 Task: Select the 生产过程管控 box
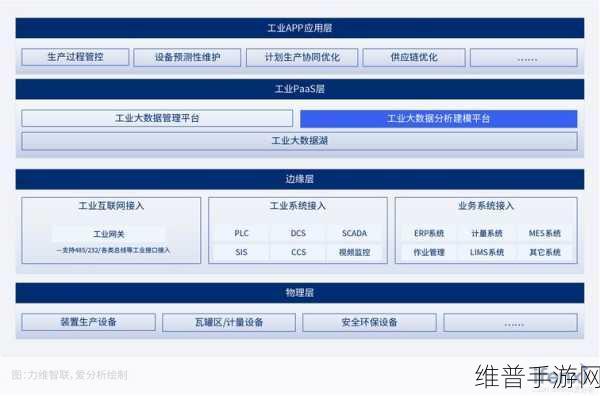coord(75,57)
